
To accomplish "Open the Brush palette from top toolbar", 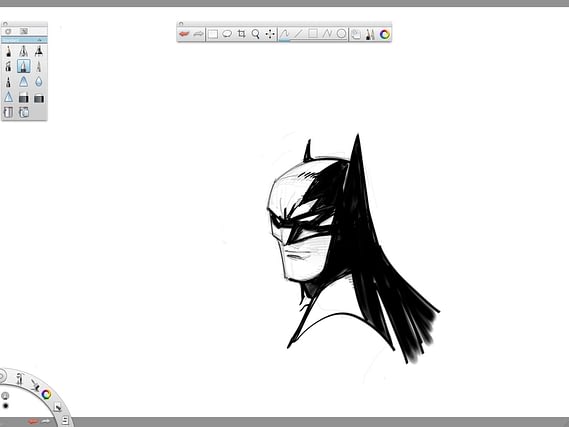I will click(370, 34).
